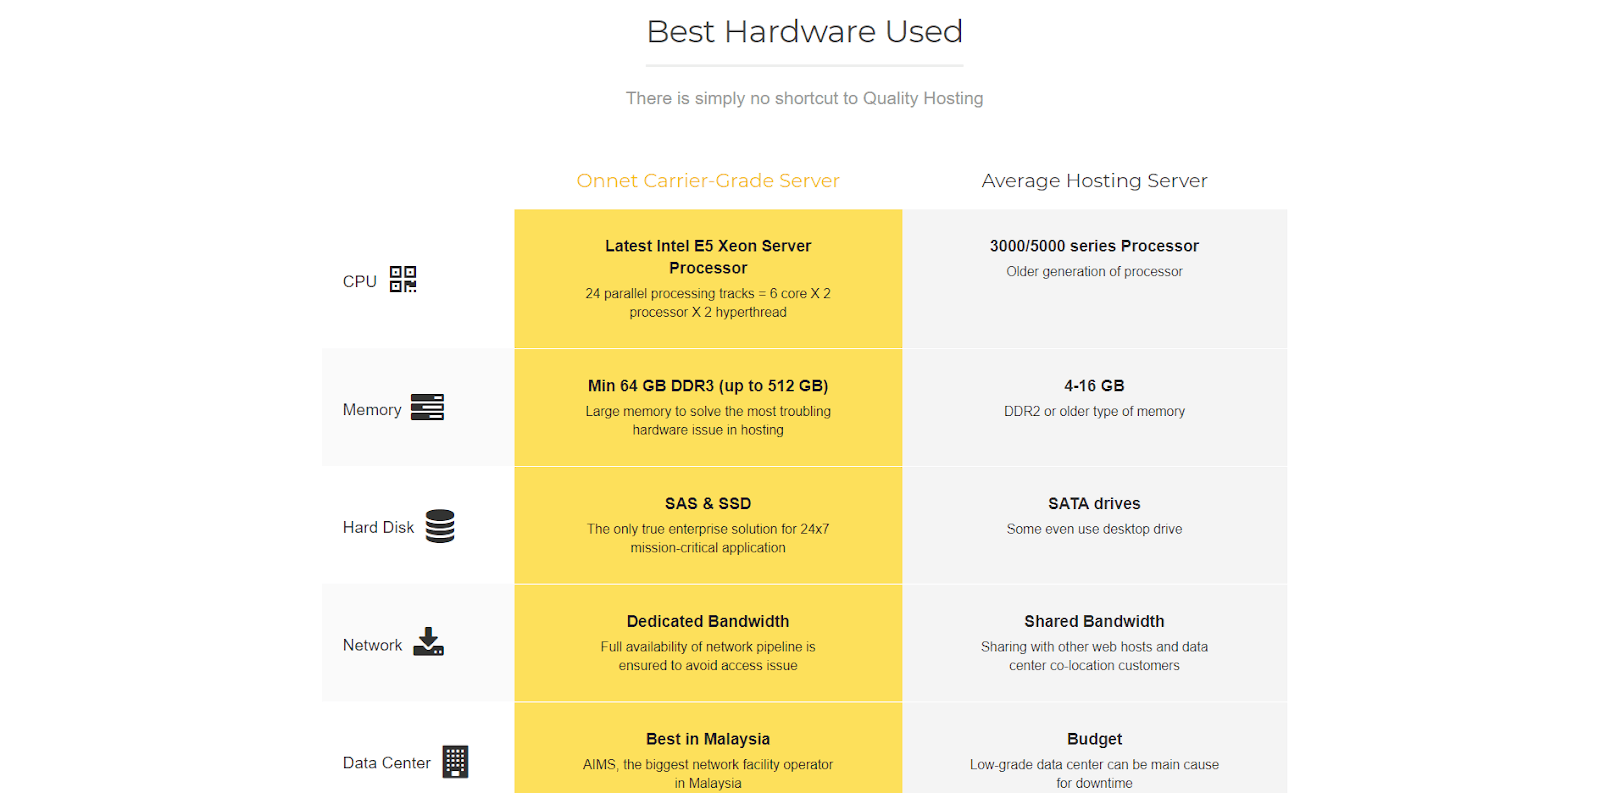Click the '24 parallel processing tracks' description

tap(708, 303)
